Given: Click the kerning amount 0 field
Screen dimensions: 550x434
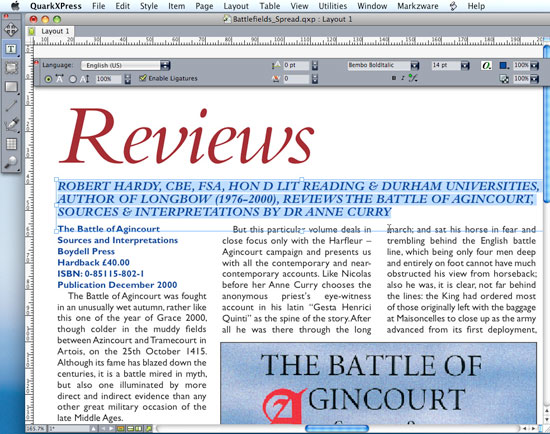Looking at the screenshot, I should pos(296,79).
